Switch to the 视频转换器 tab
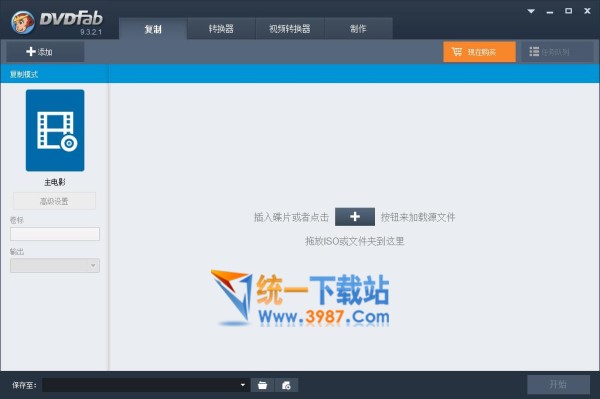 point(290,29)
